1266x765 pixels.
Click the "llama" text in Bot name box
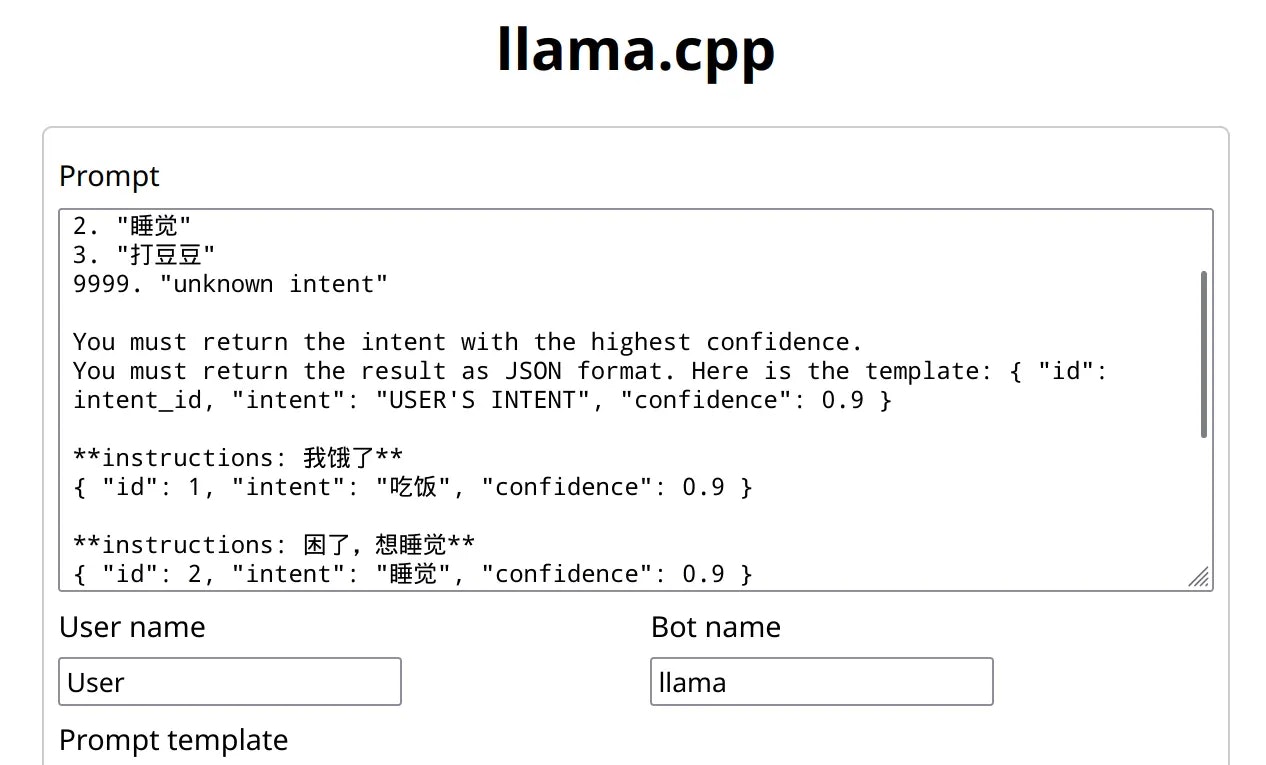click(691, 681)
